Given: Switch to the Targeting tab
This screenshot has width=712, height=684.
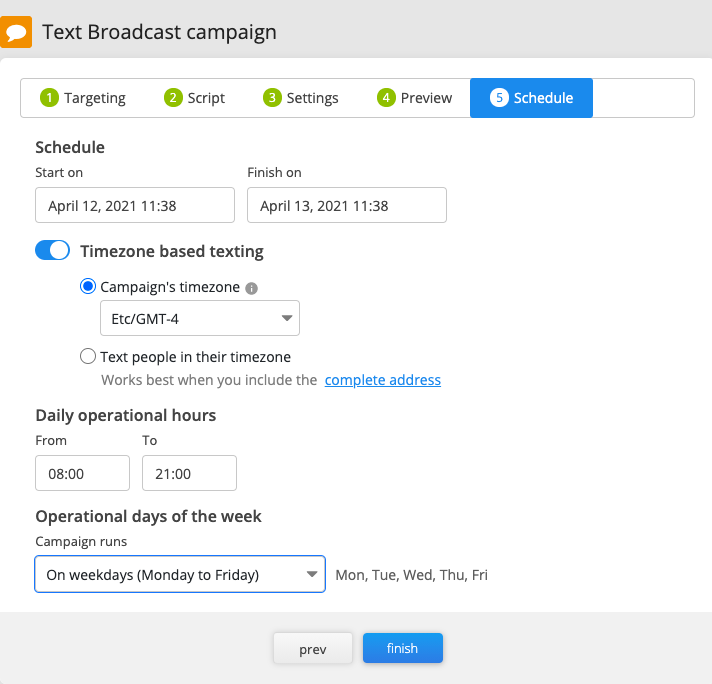Looking at the screenshot, I should point(83,98).
